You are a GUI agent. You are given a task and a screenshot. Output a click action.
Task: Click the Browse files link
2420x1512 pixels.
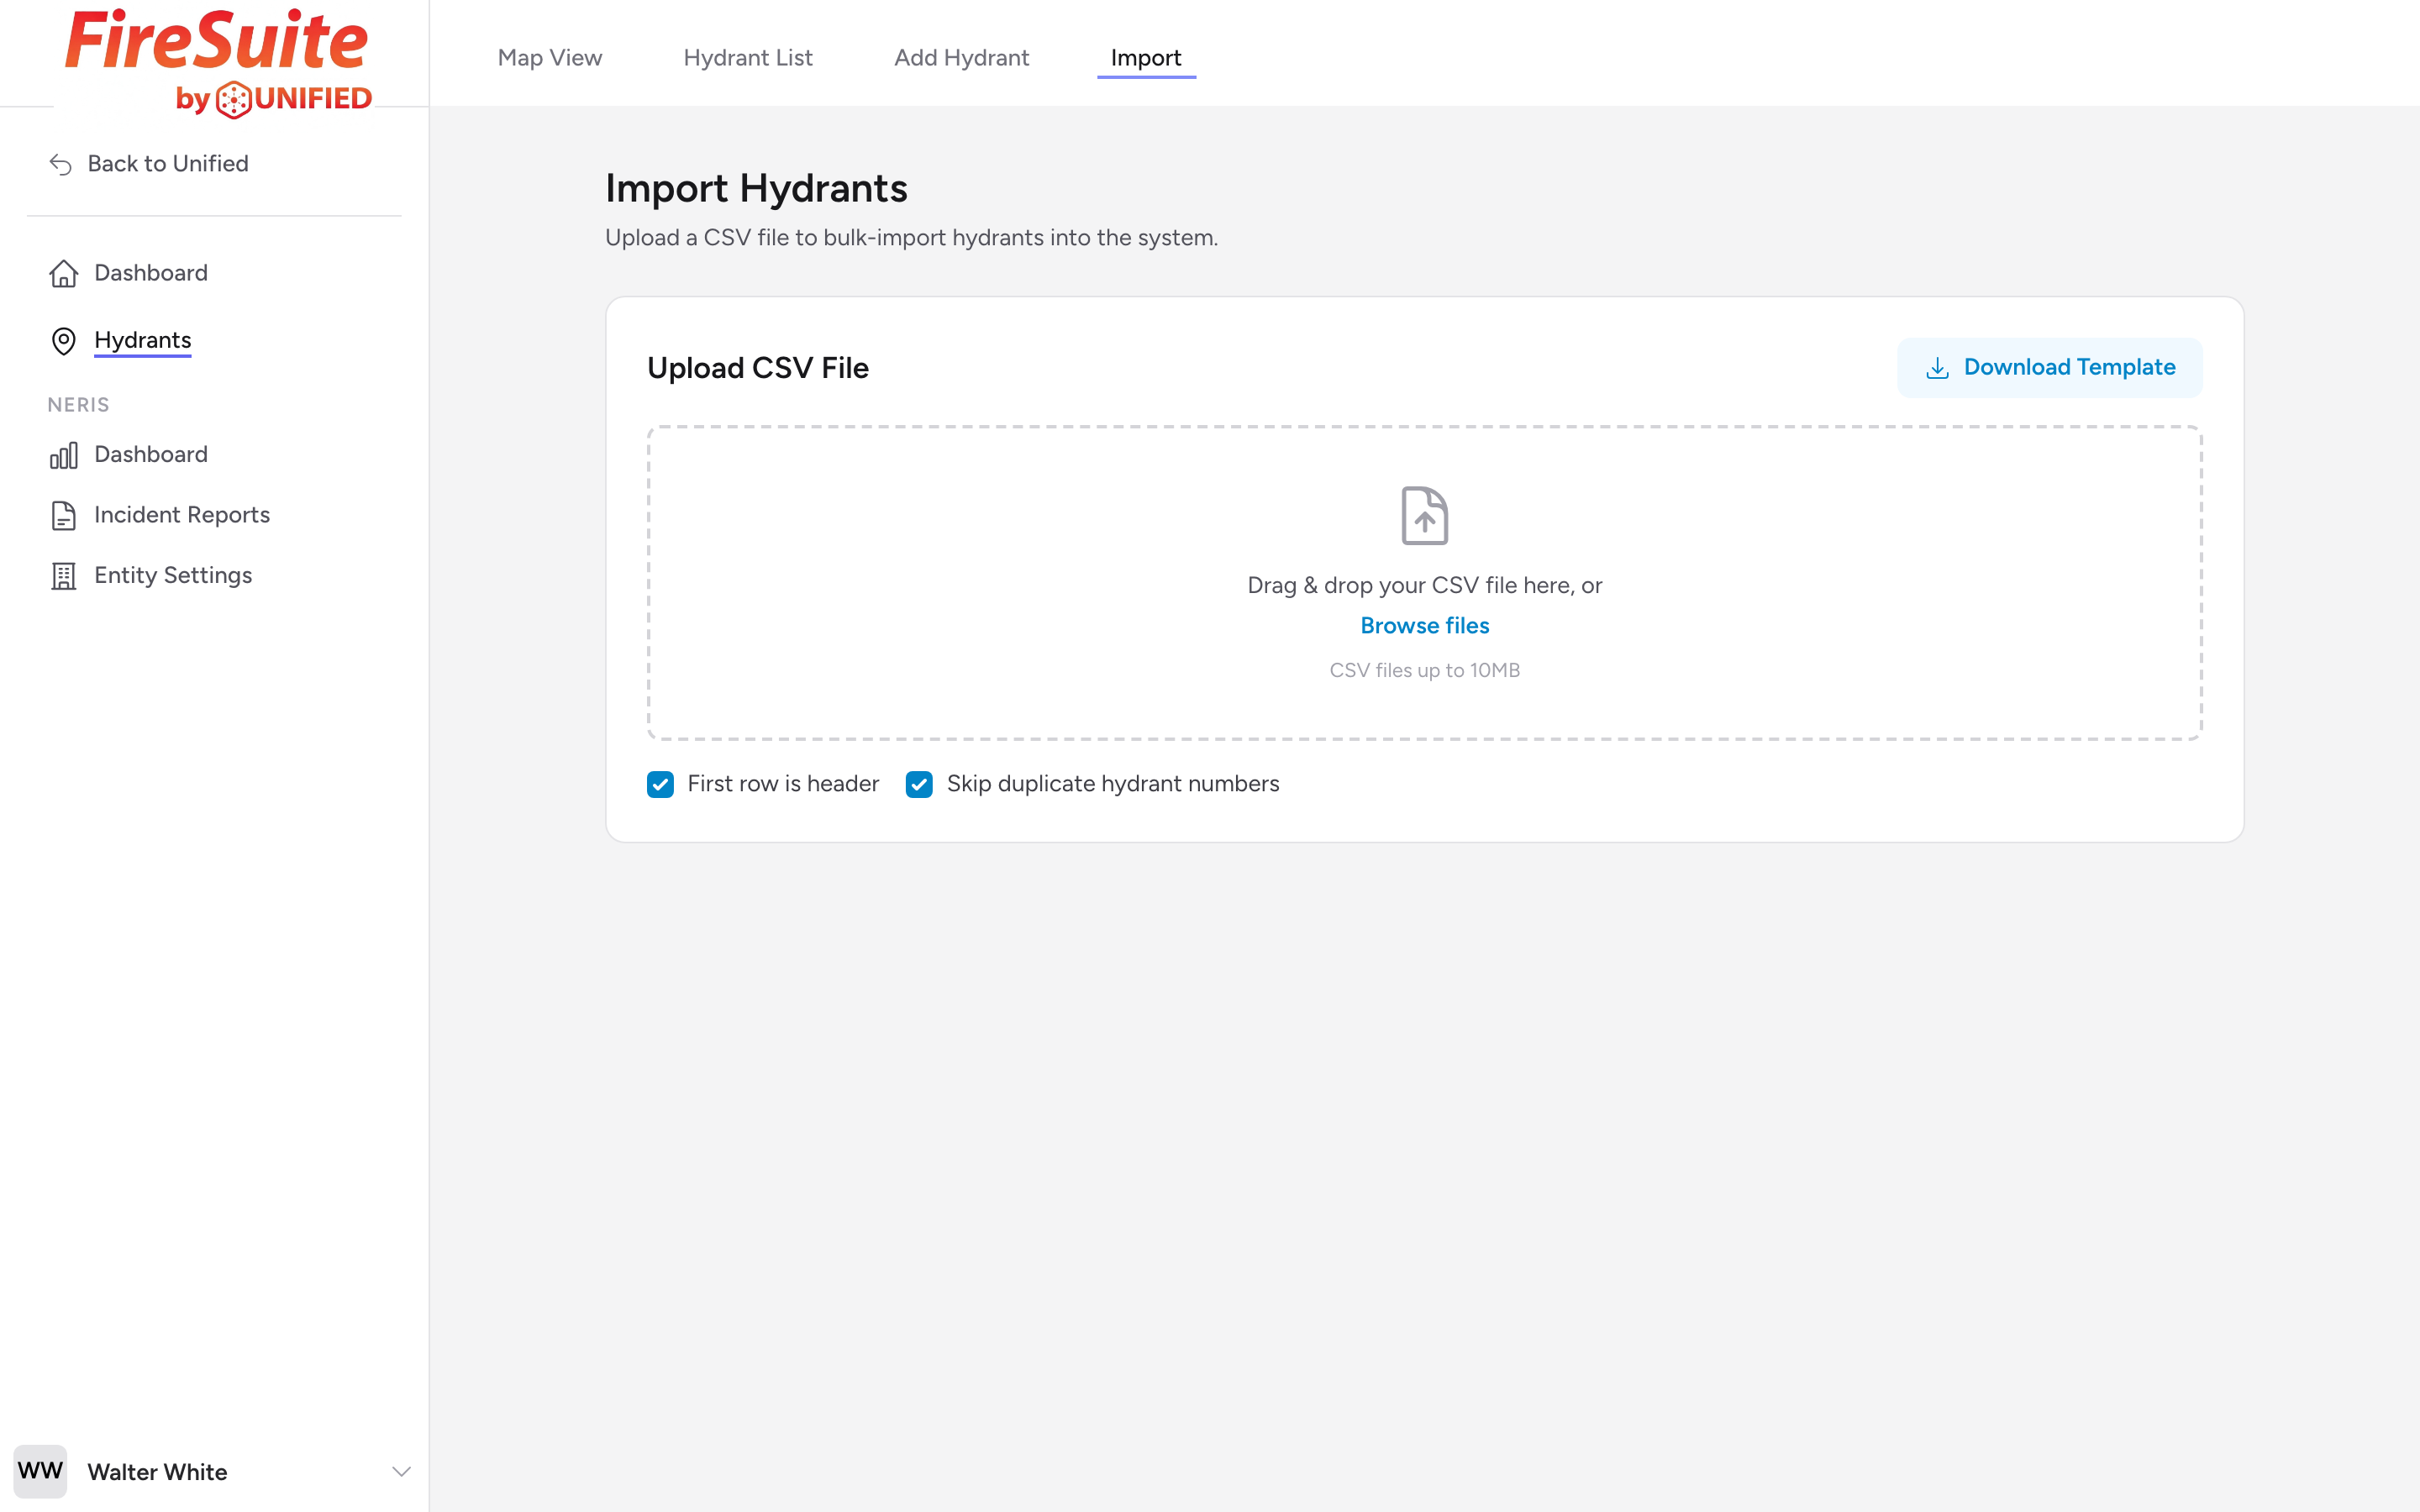[x=1424, y=626]
